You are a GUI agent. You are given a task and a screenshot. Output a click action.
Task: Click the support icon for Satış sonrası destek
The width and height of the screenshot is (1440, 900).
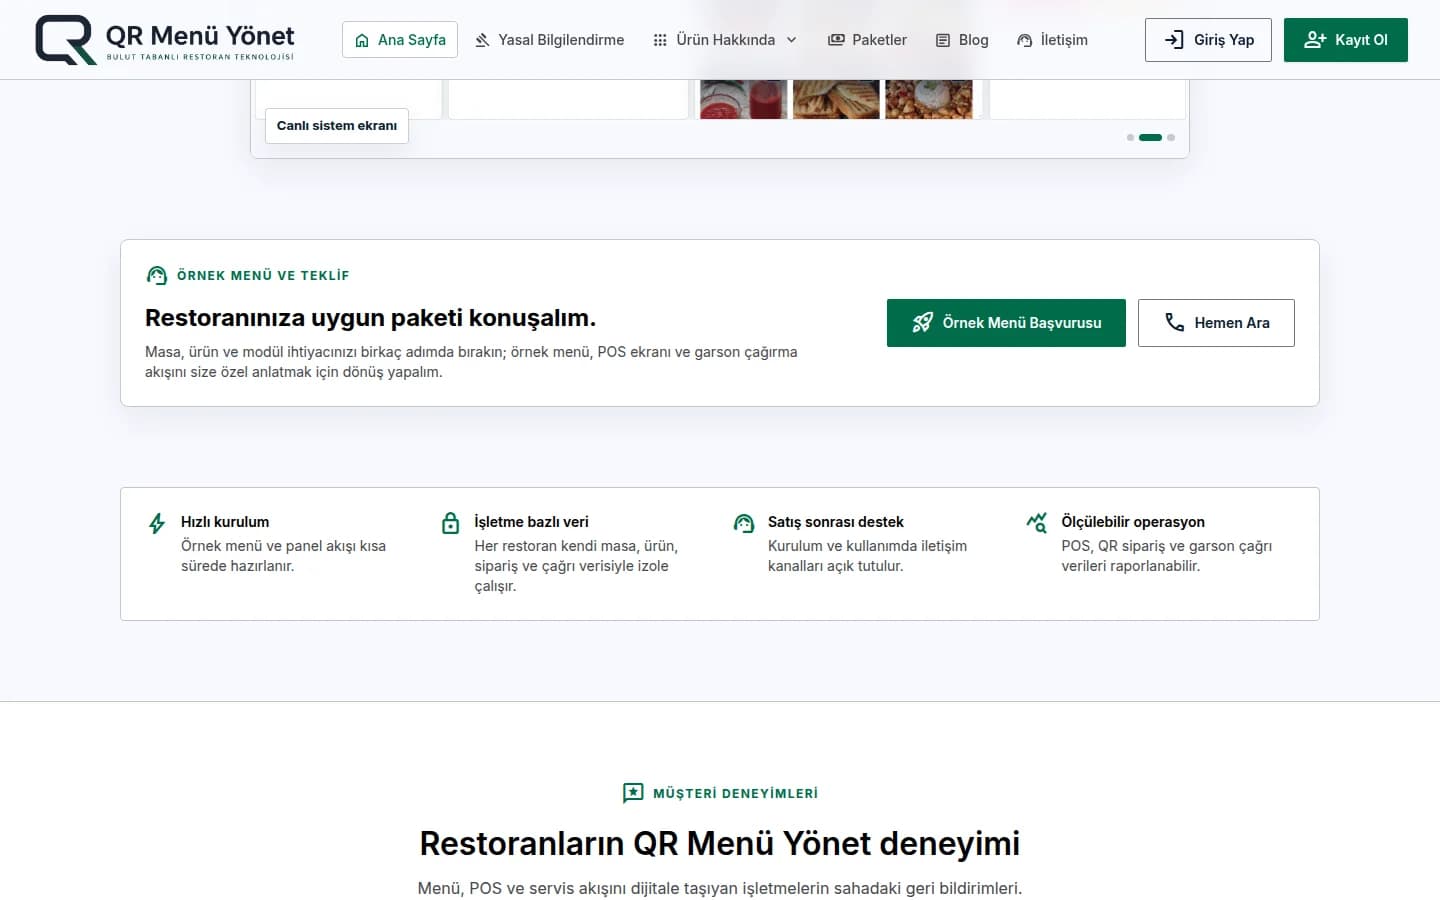(x=744, y=523)
